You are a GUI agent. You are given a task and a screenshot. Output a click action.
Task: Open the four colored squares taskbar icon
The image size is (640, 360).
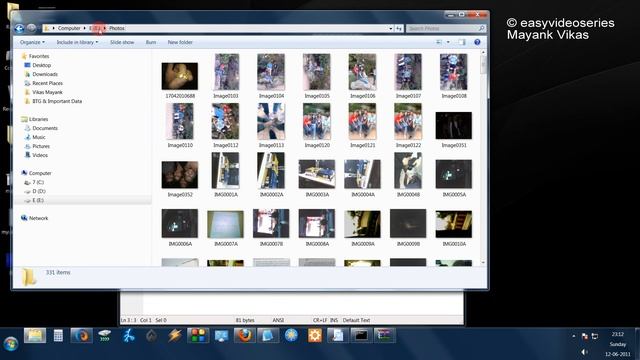(x=198, y=336)
